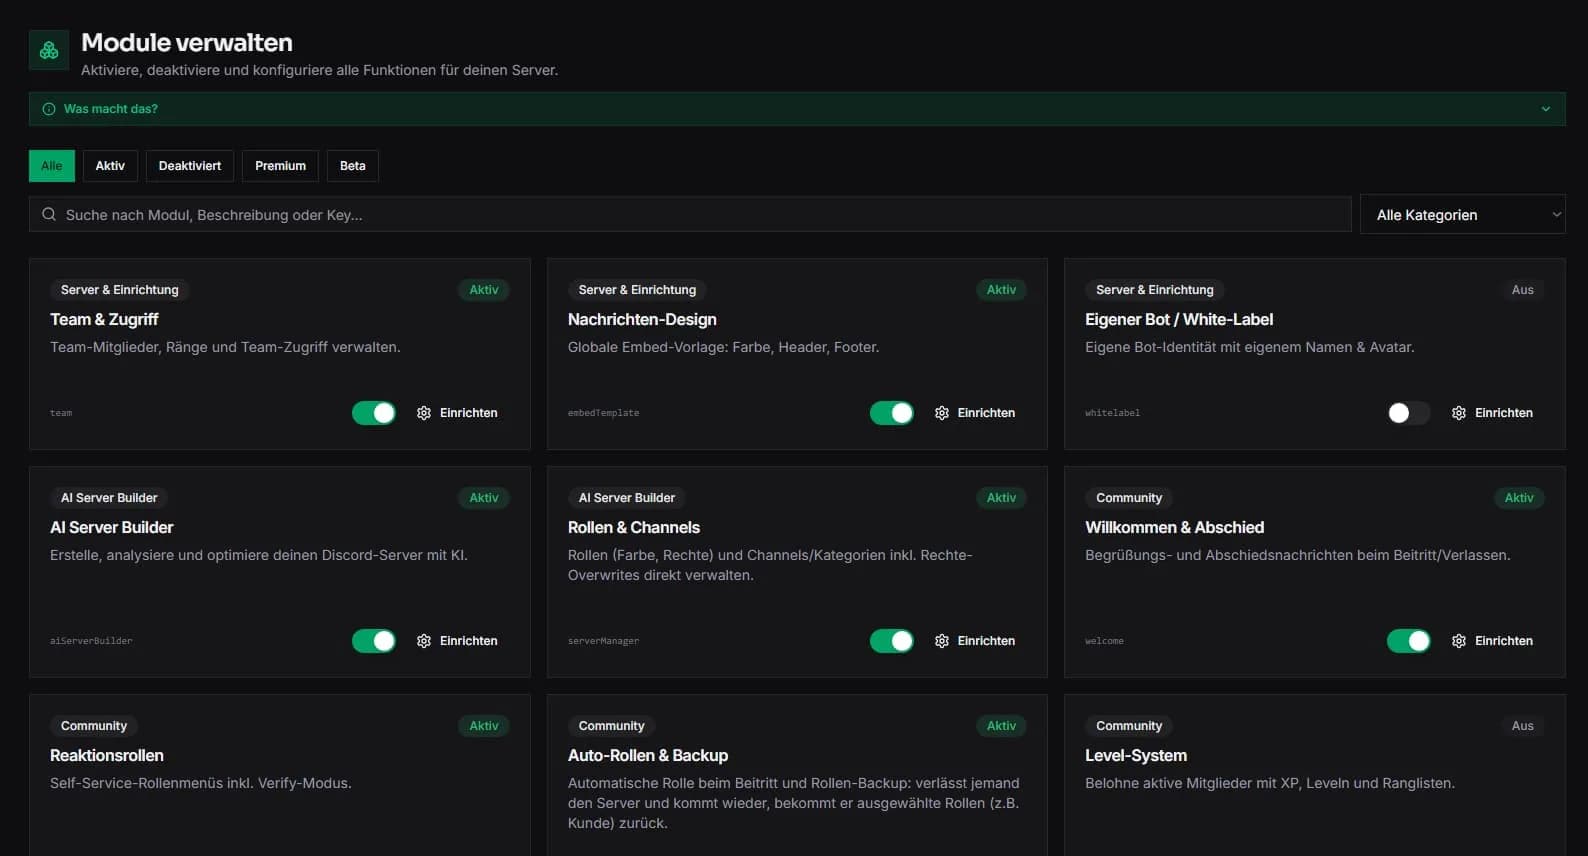Open 'Einrichten' for AI Server Builder module
The width and height of the screenshot is (1588, 856).
point(469,641)
